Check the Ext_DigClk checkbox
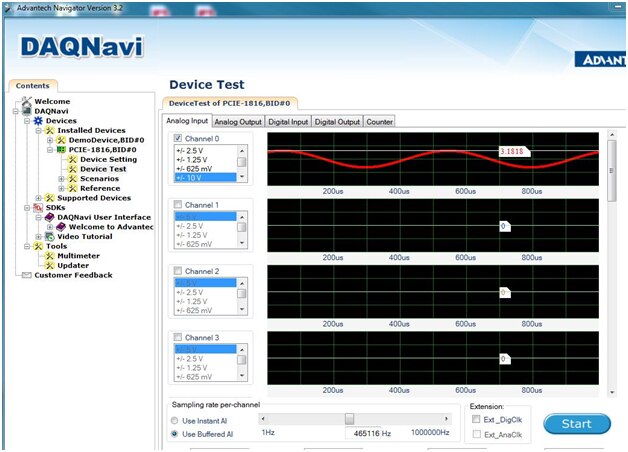 pyautogui.click(x=476, y=419)
